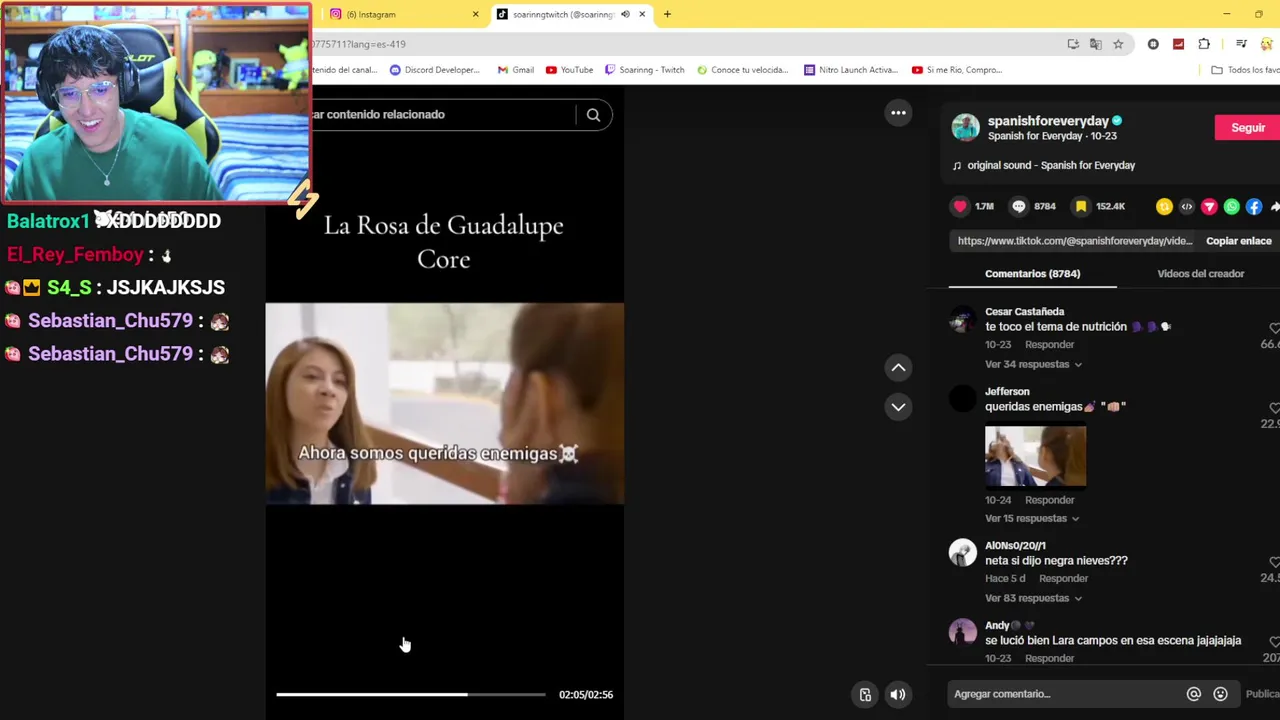Open the three-dot more options menu

[x=898, y=113]
